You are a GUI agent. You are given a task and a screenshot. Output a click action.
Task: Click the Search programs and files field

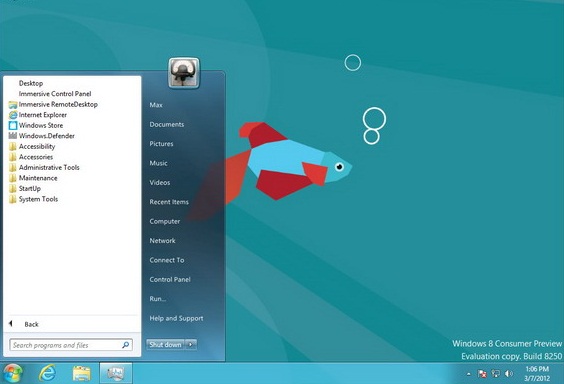pyautogui.click(x=71, y=345)
